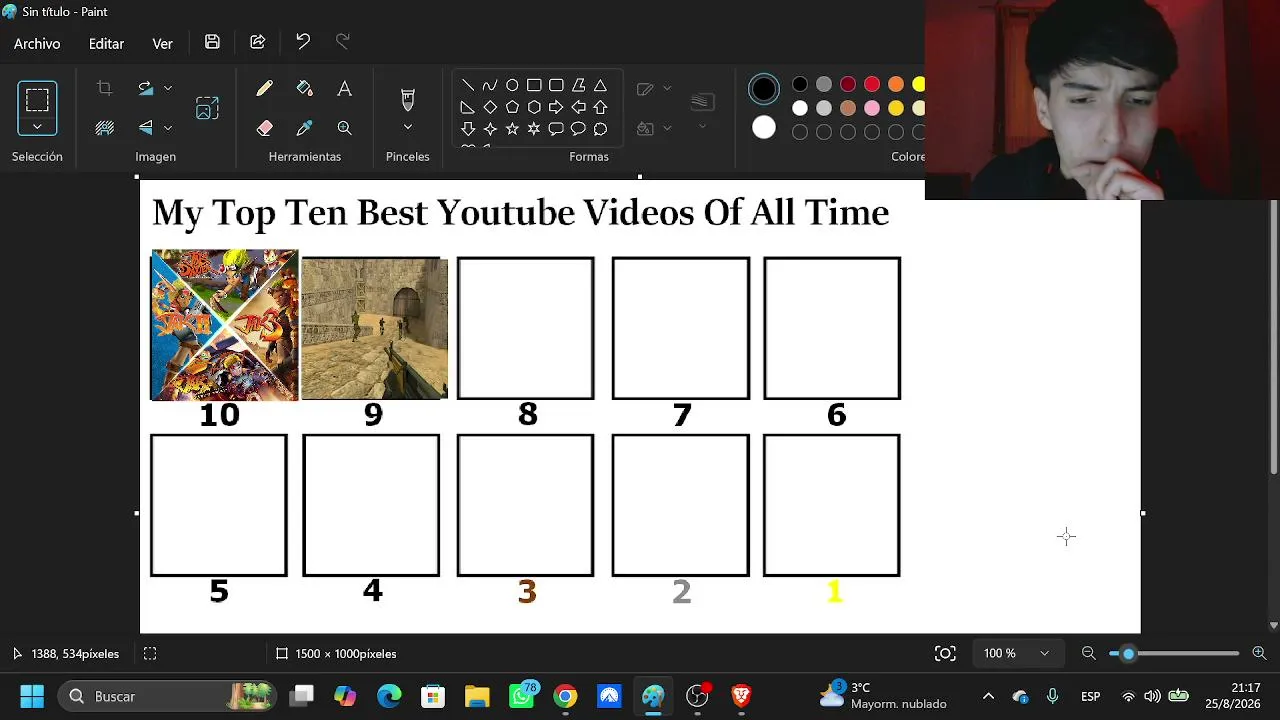Choose the Five-point star shape
Image resolution: width=1280 pixels, height=720 pixels.
pos(512,129)
